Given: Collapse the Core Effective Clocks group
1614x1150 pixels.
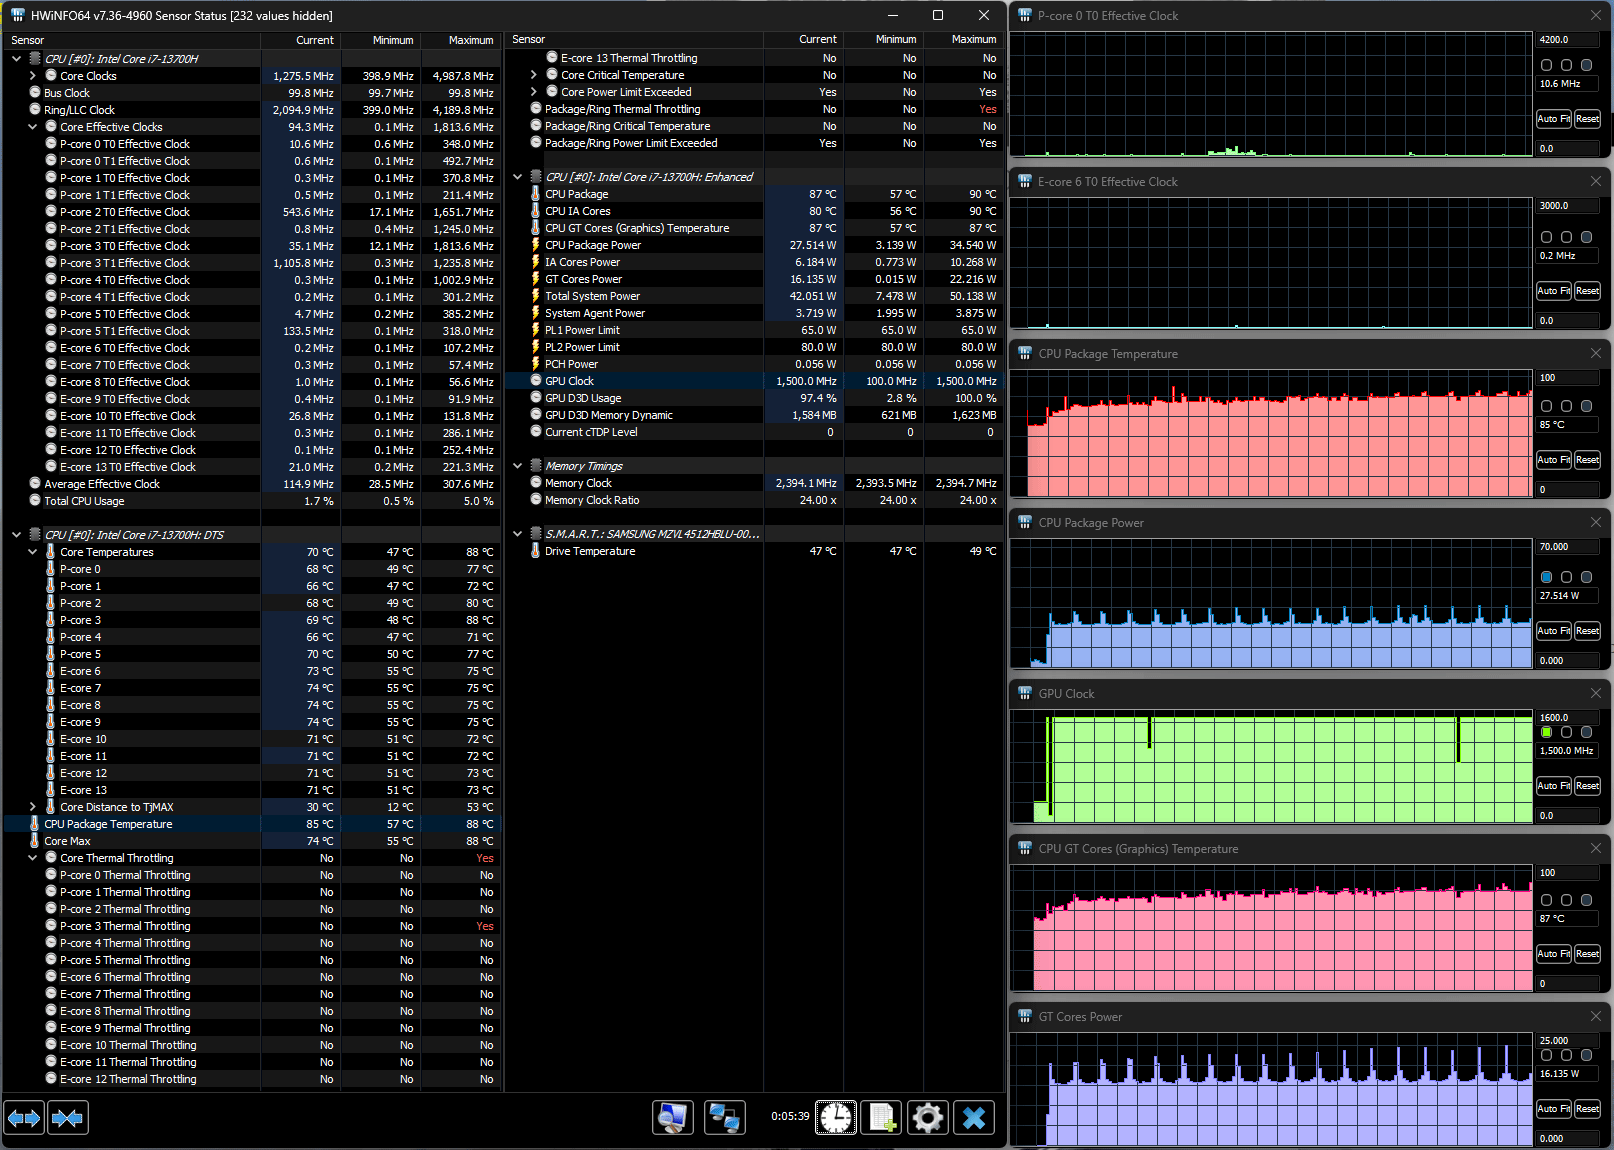Looking at the screenshot, I should click(x=33, y=127).
